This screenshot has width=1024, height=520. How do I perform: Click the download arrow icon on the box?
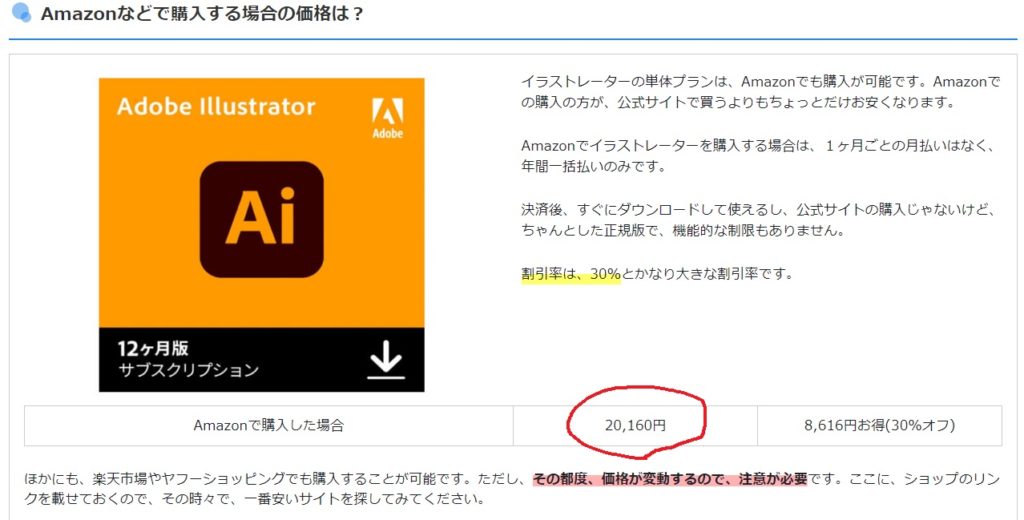click(385, 361)
